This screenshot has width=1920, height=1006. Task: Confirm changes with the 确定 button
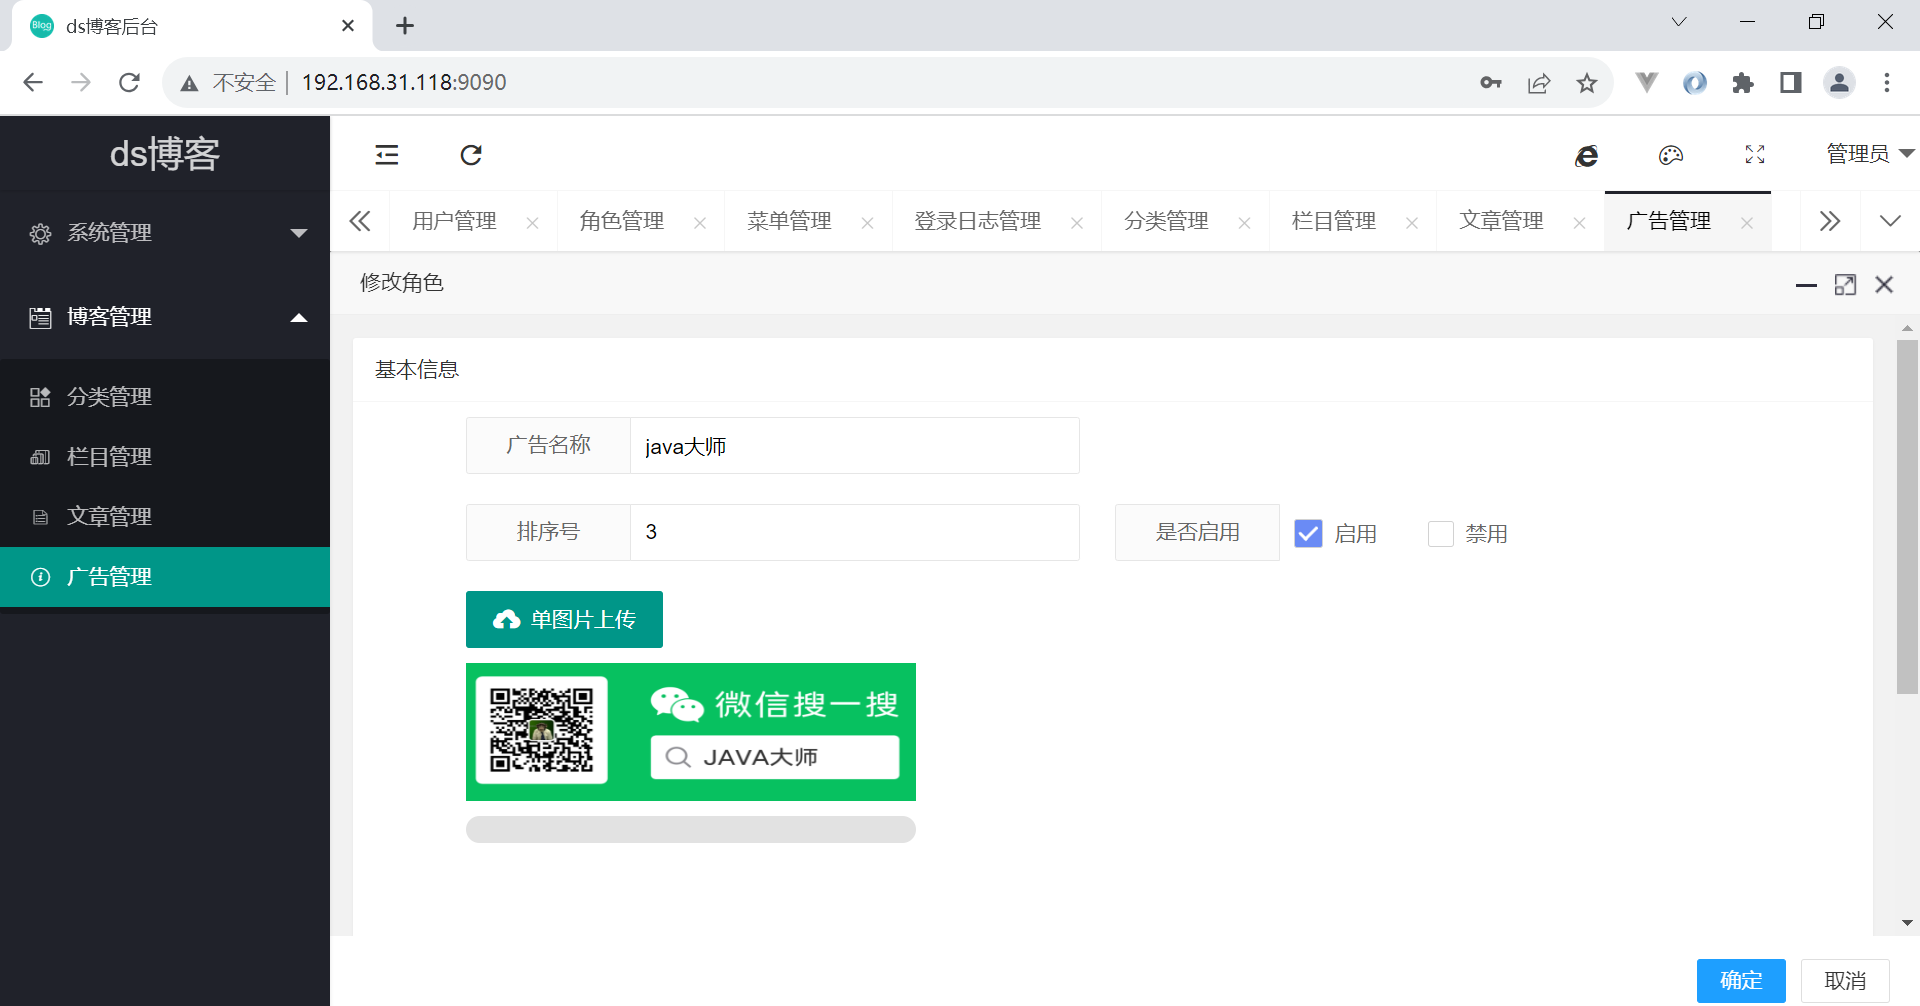(x=1741, y=981)
